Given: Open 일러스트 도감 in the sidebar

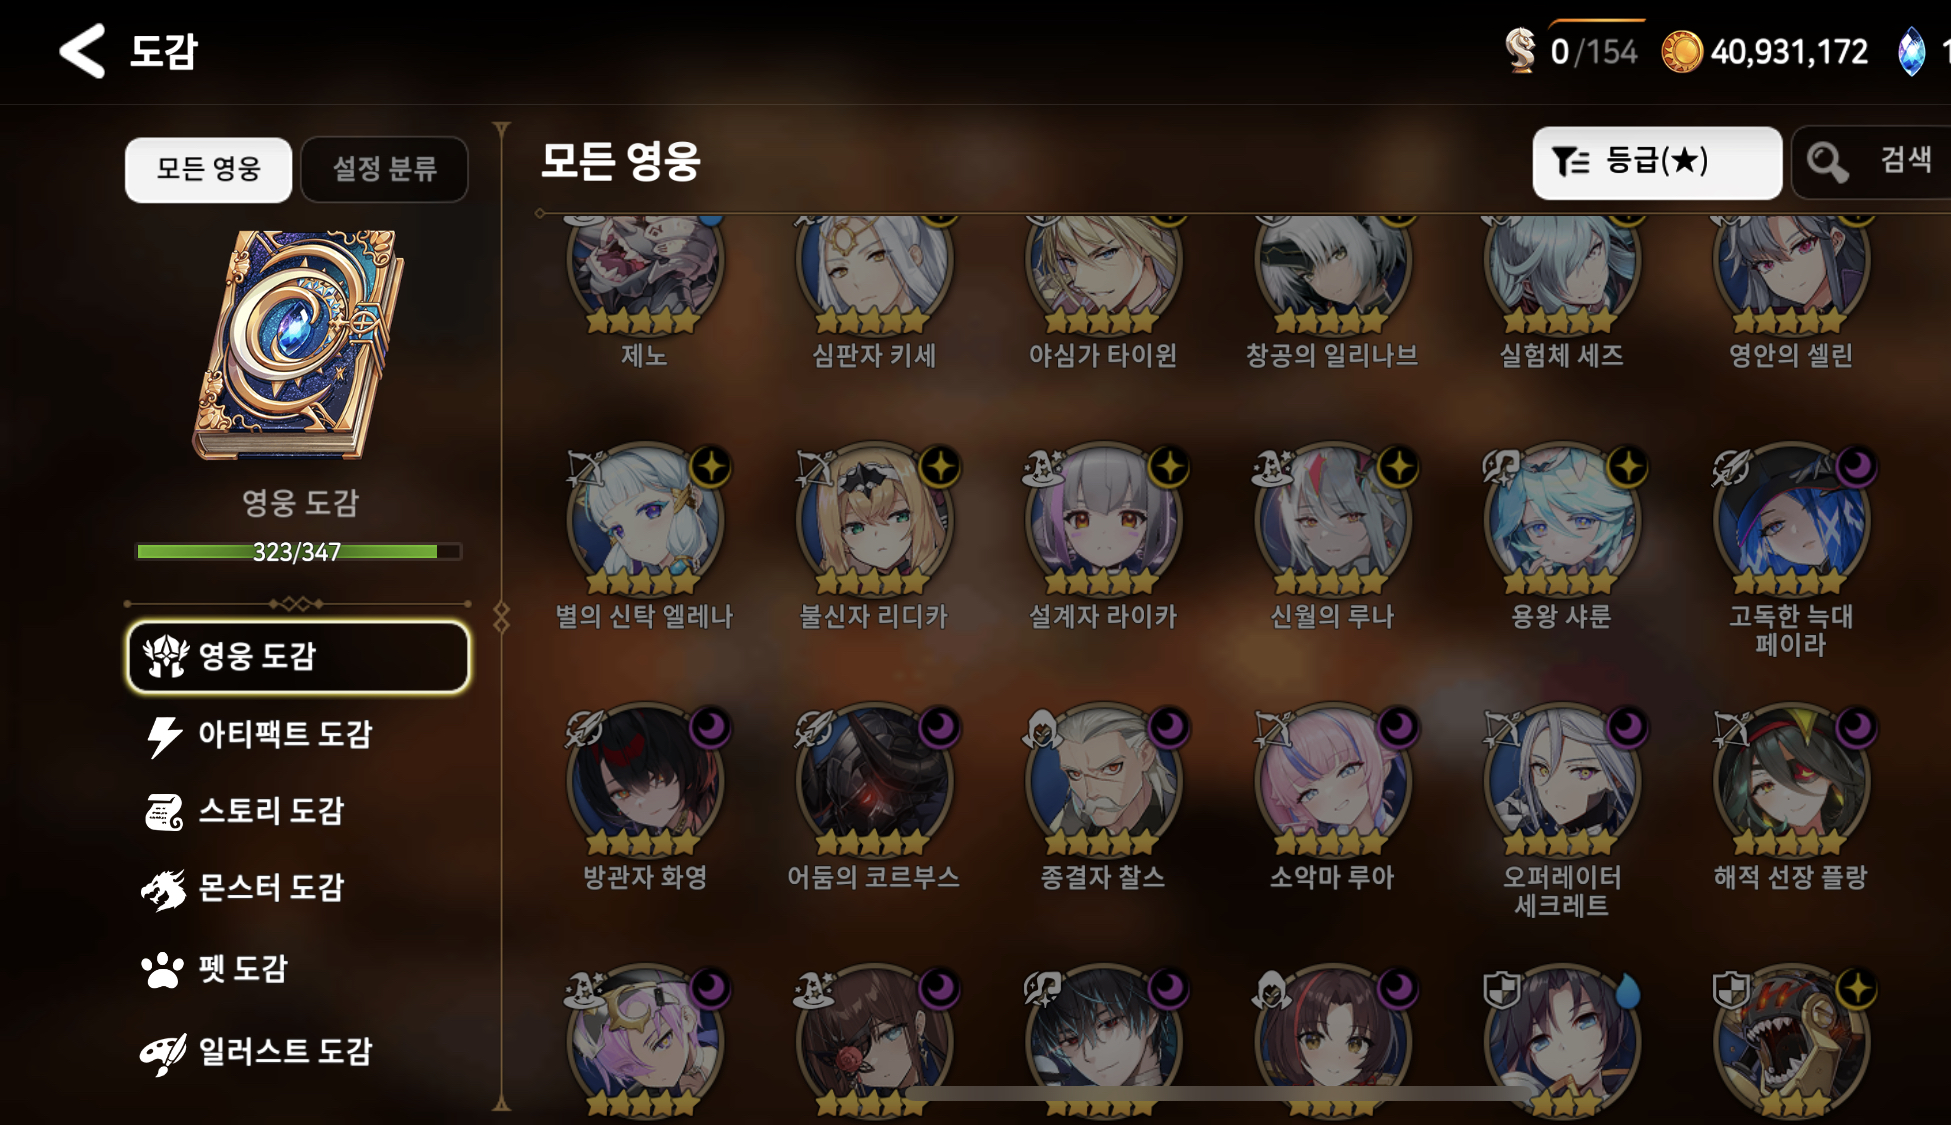Looking at the screenshot, I should coord(258,1051).
